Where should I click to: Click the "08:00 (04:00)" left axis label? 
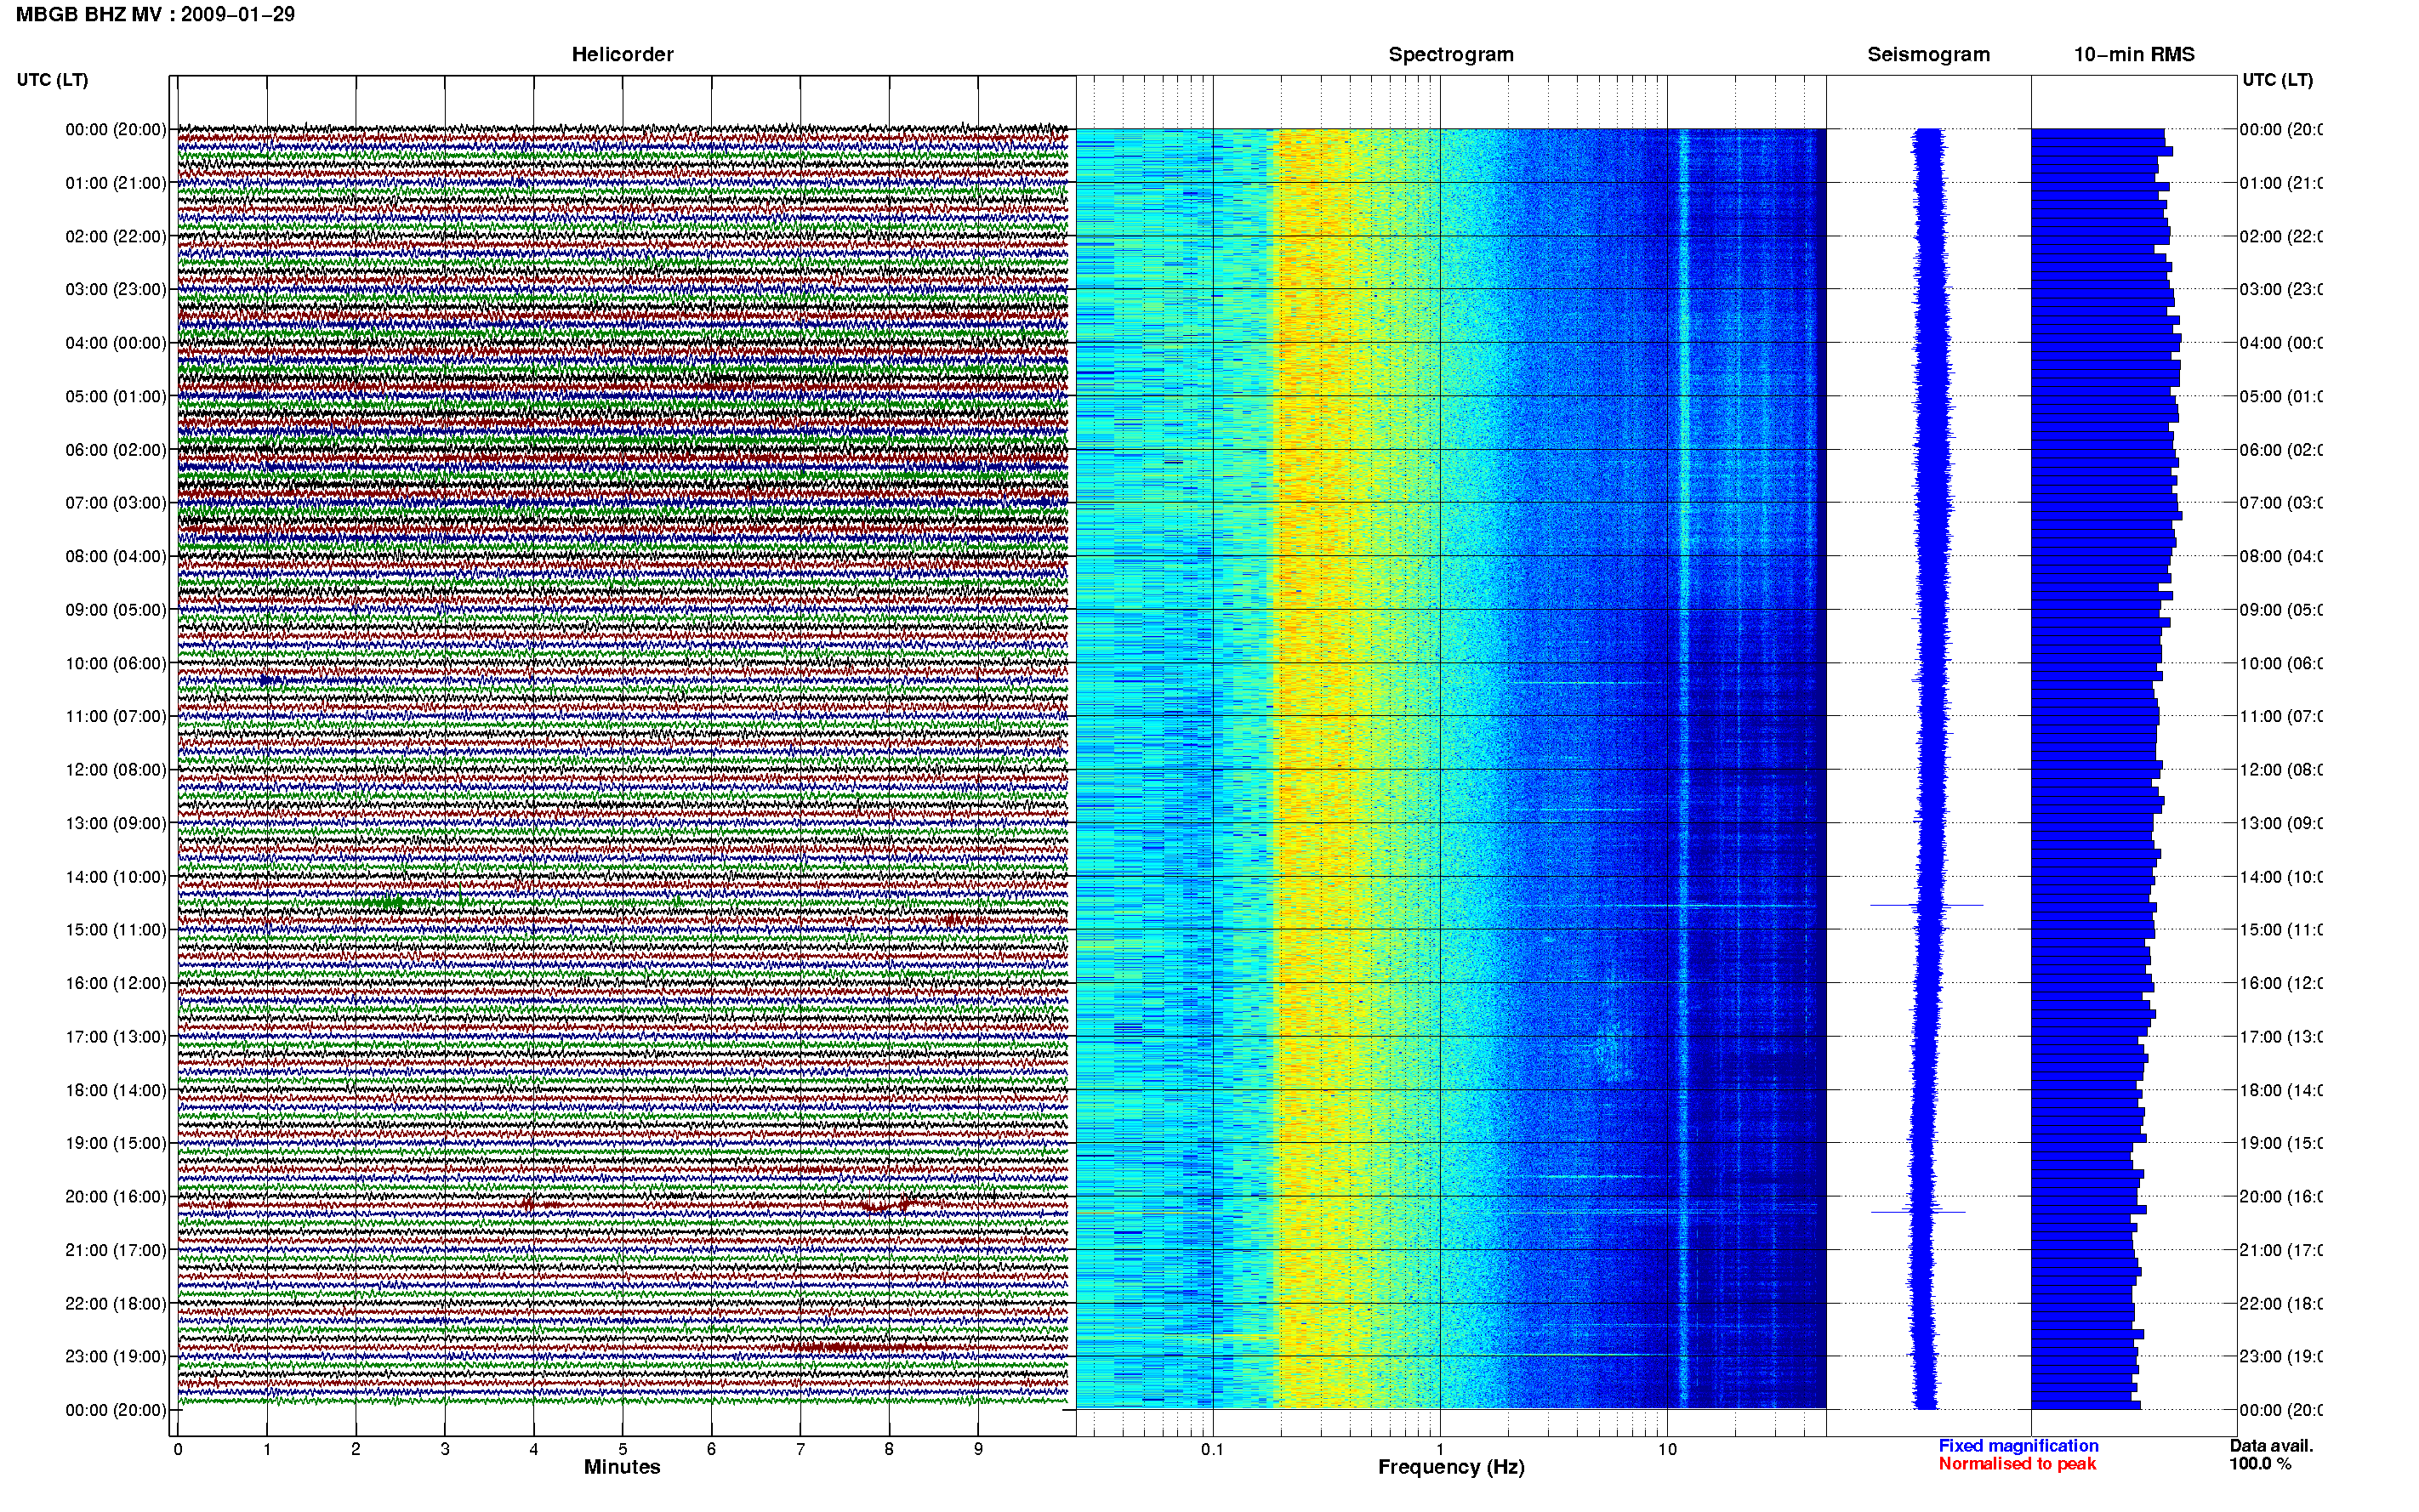click(116, 556)
